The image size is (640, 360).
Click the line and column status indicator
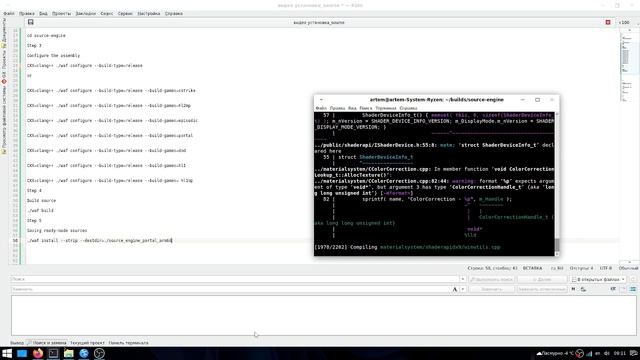click(x=492, y=268)
